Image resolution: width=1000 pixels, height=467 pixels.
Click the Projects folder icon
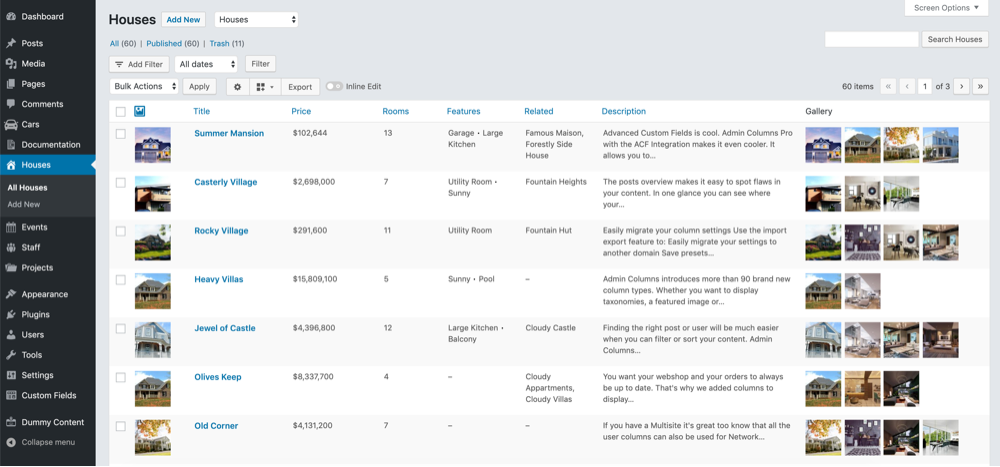pyautogui.click(x=11, y=268)
